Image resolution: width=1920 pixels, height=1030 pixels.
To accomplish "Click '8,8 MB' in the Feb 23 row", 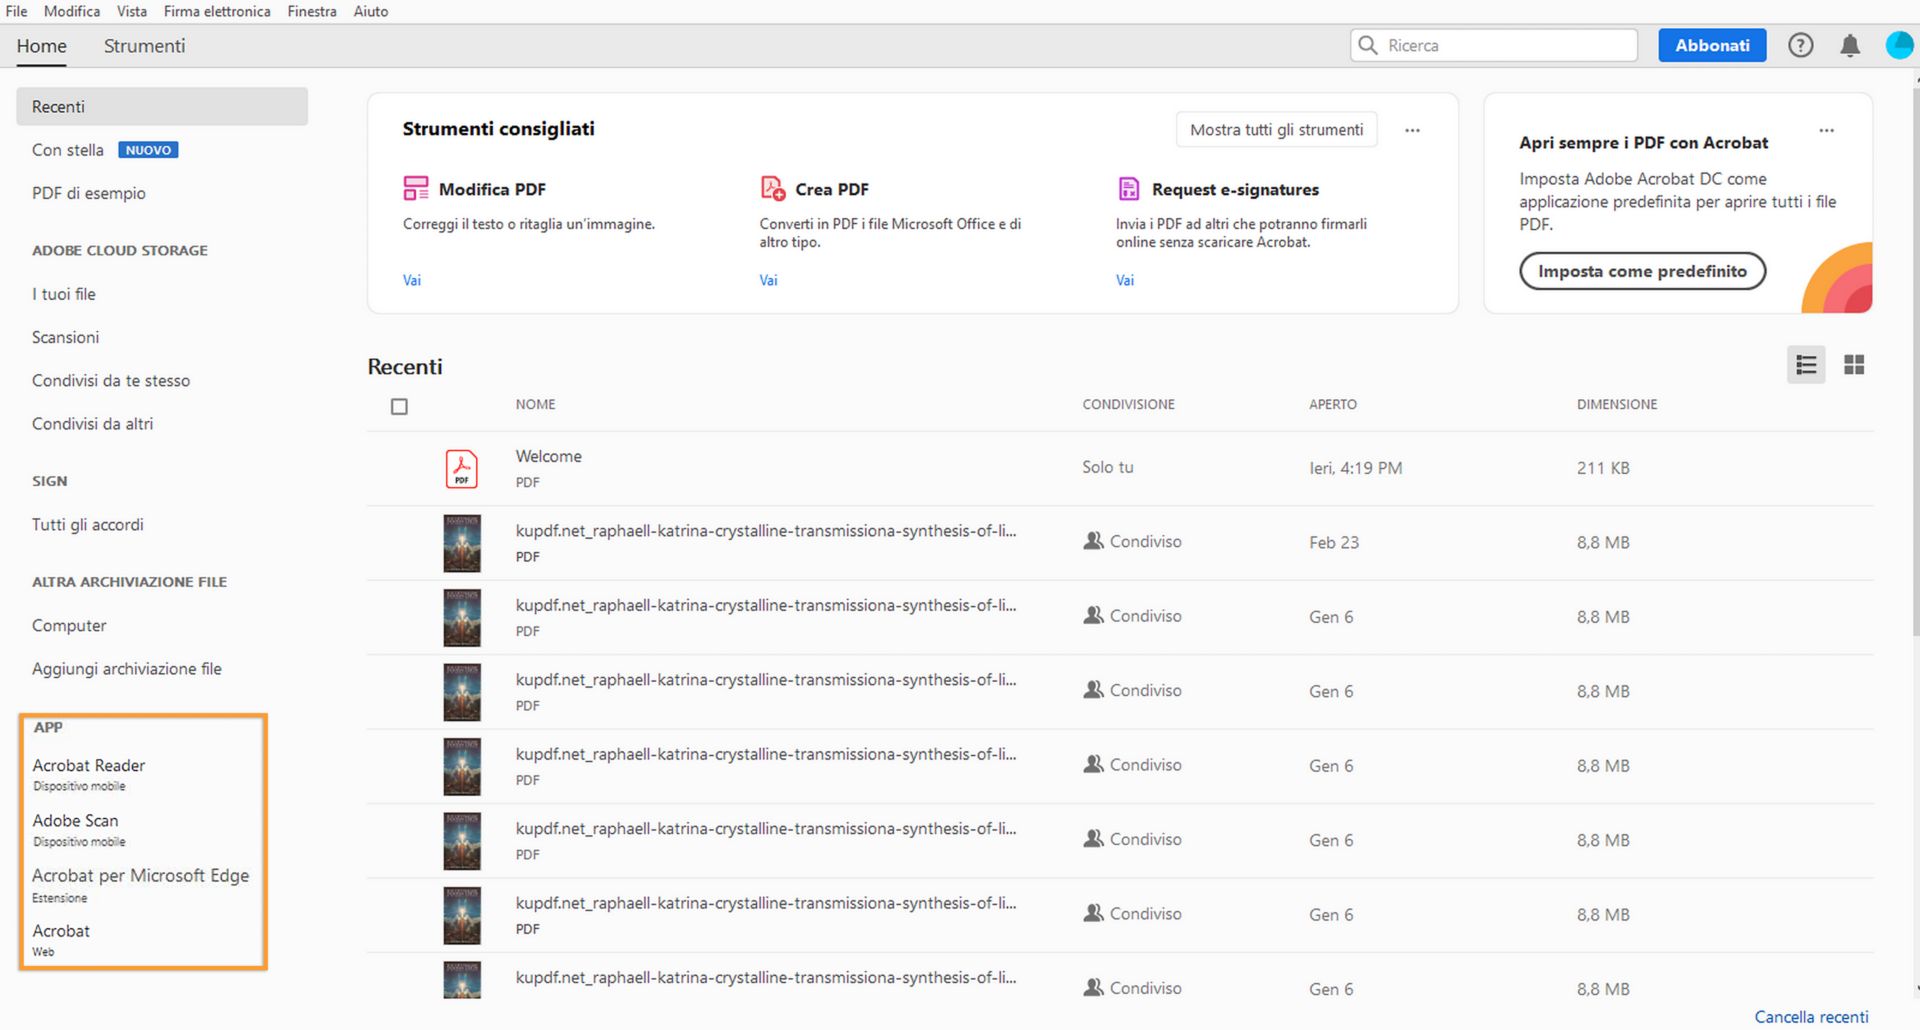I will [1603, 542].
